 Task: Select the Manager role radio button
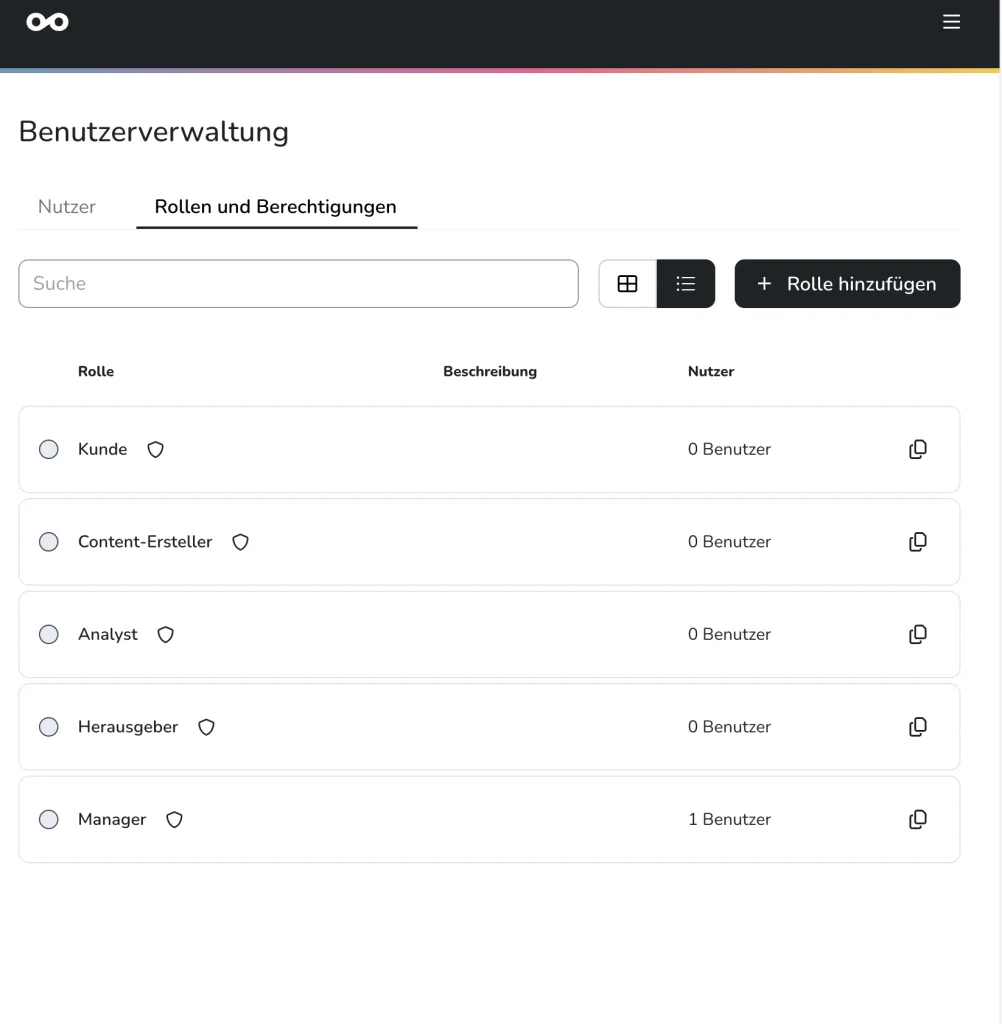coord(48,820)
